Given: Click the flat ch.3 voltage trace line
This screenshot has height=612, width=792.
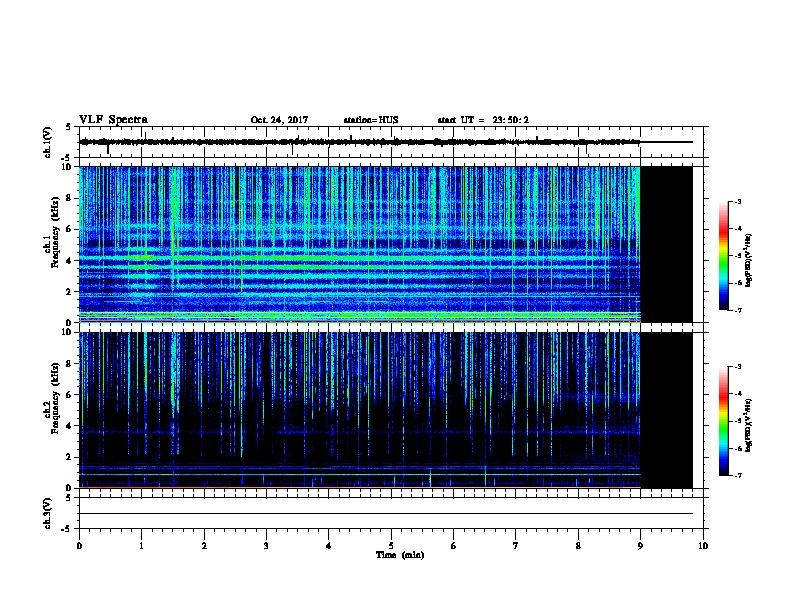Looking at the screenshot, I should point(386,514).
